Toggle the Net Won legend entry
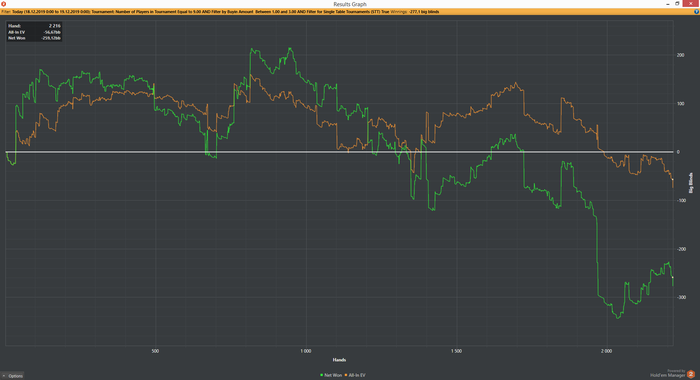700x380 pixels. [331, 375]
